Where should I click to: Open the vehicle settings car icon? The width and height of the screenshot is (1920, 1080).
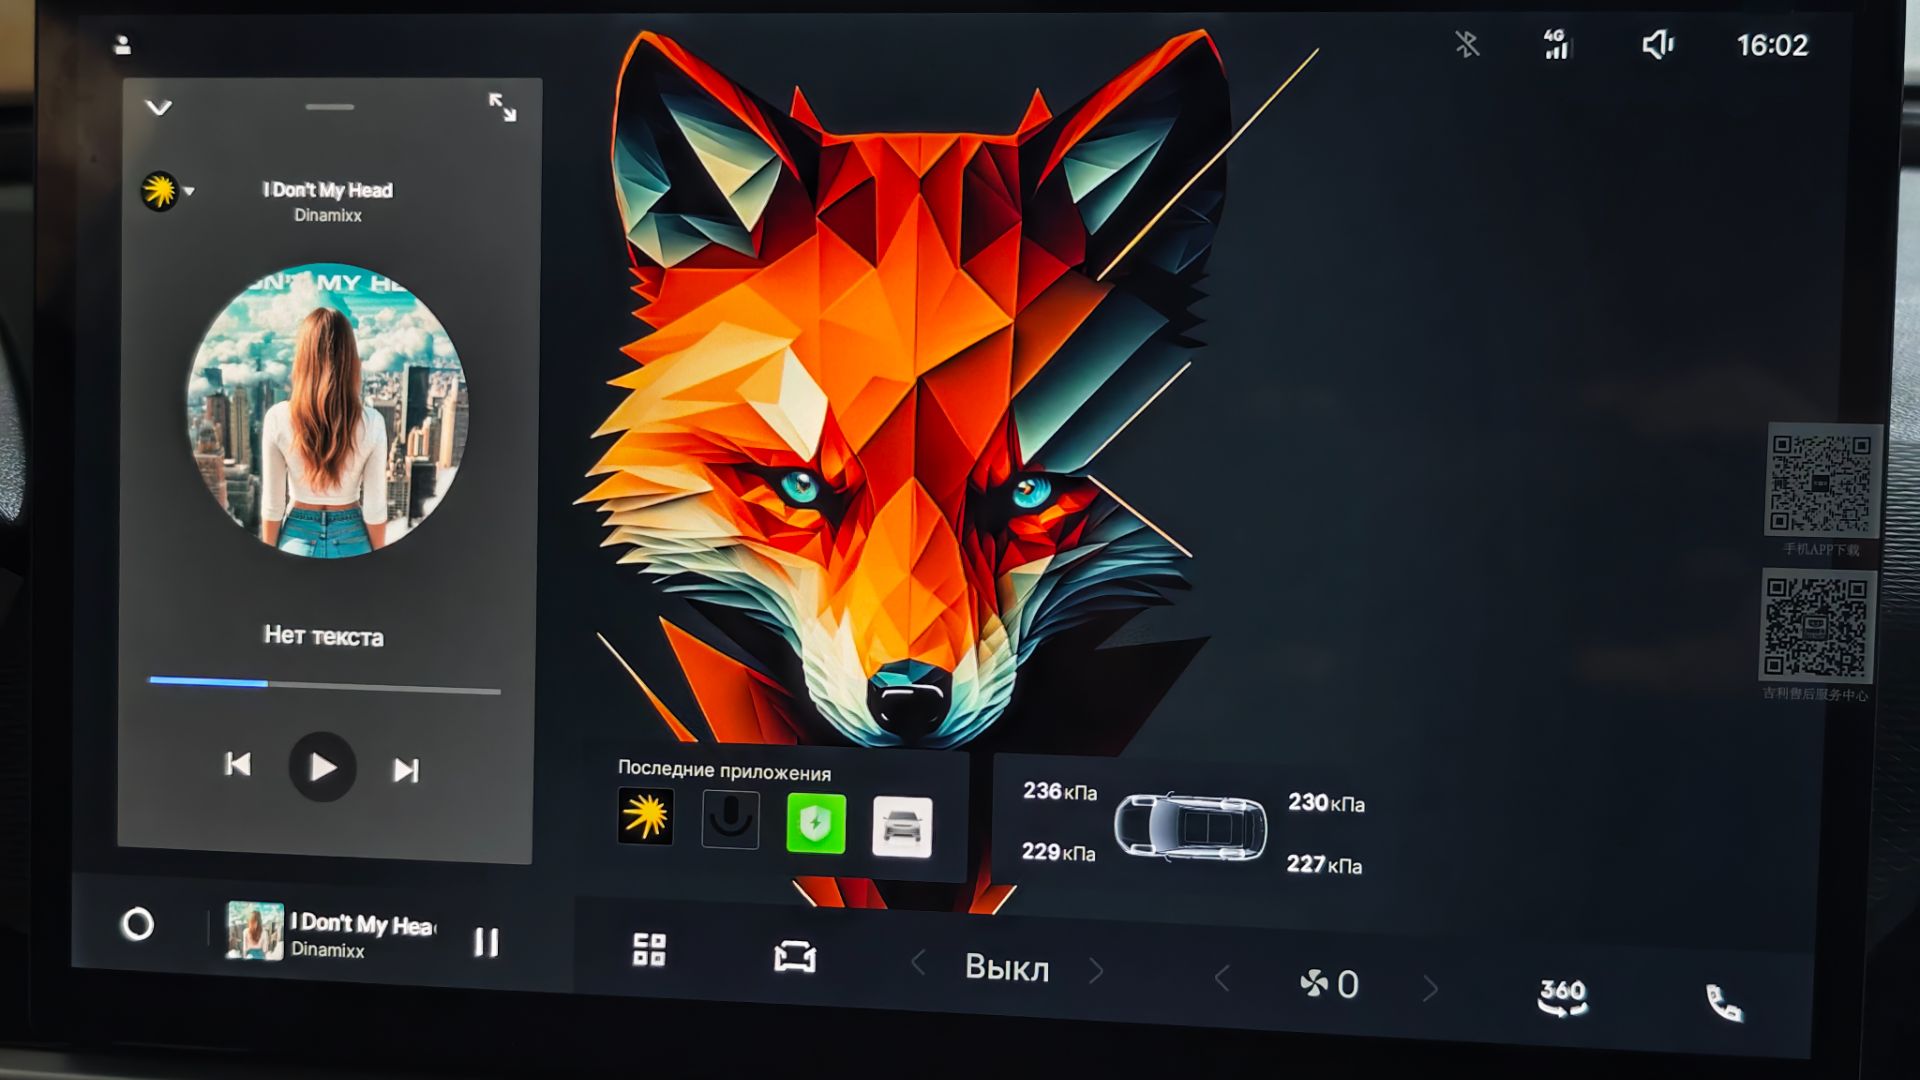(x=795, y=957)
